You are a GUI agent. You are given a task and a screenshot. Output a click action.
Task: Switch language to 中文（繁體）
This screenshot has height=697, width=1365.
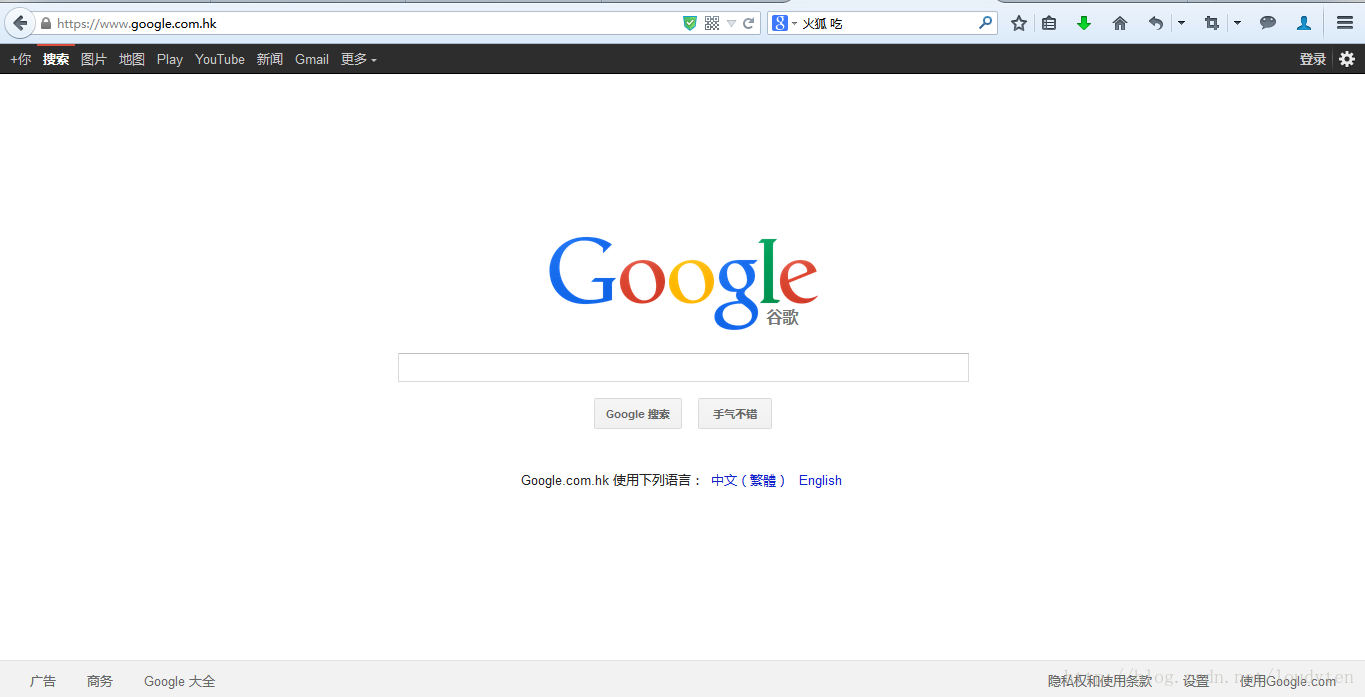[748, 480]
